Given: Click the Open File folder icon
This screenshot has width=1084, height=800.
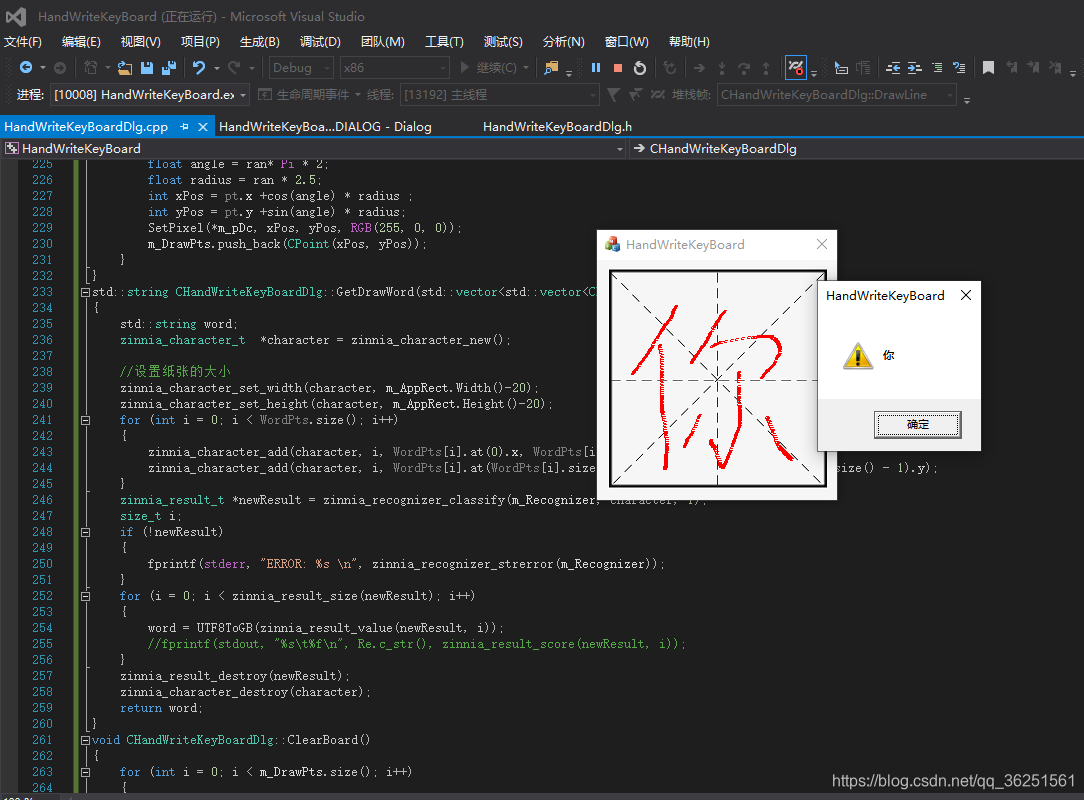Looking at the screenshot, I should (124, 68).
